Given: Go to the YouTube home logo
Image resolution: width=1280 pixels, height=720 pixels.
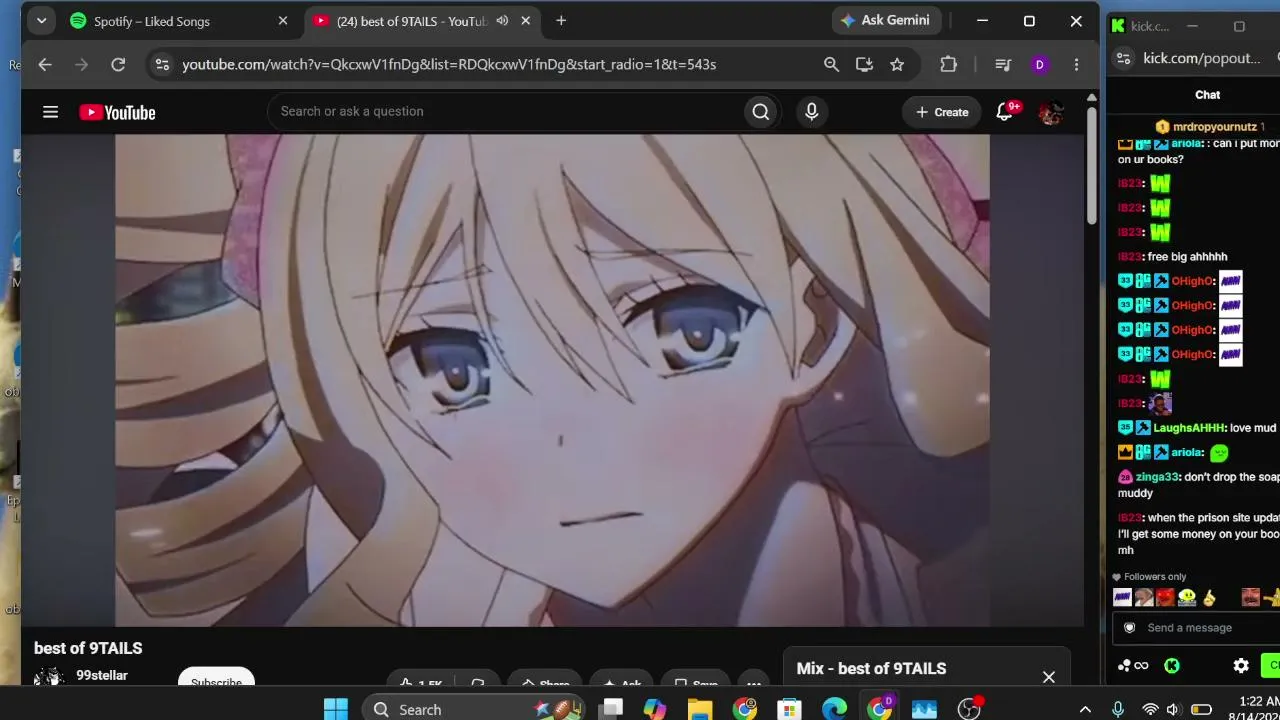Looking at the screenshot, I should click(x=118, y=113).
